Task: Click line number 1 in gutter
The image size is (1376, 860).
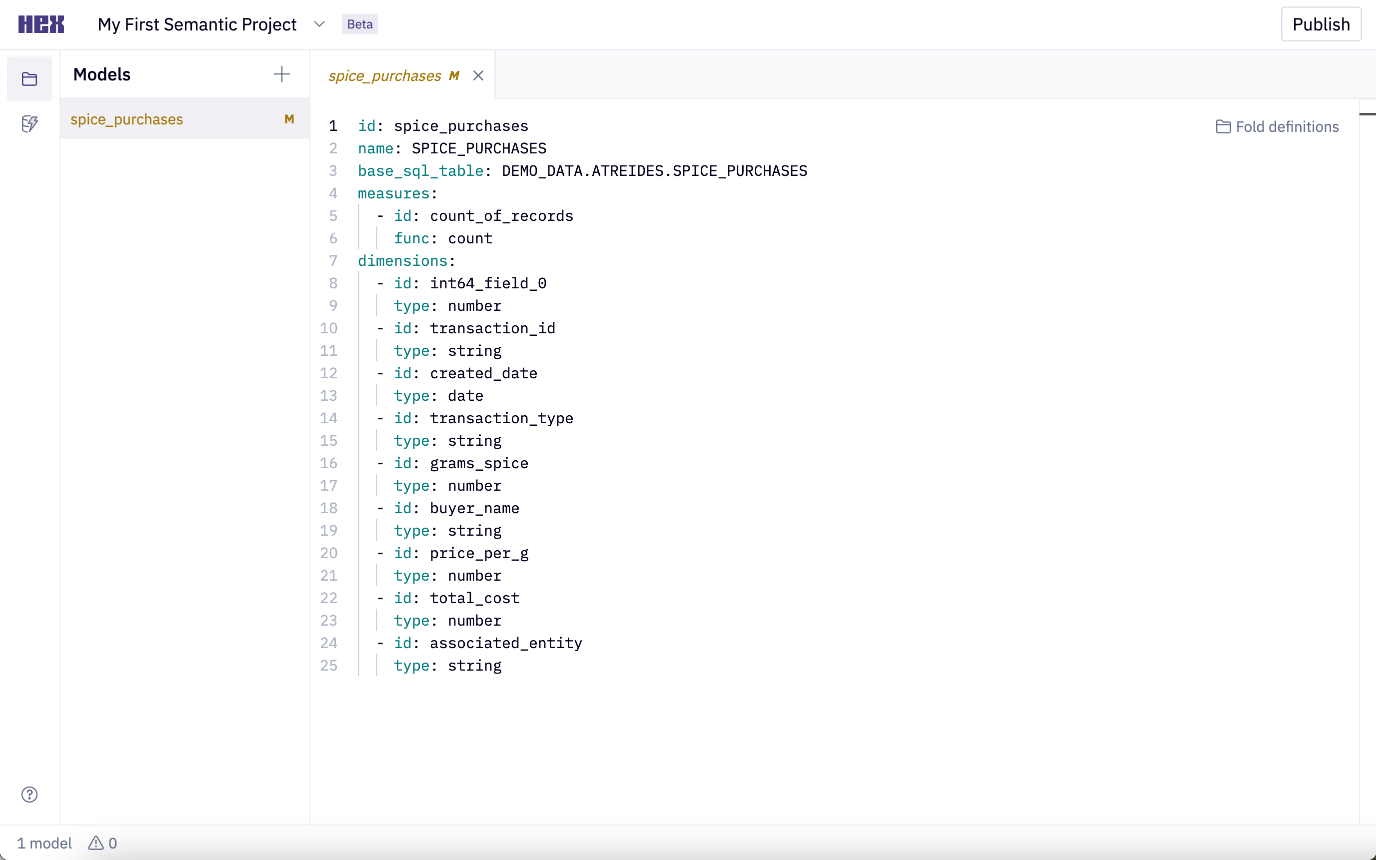Action: point(333,126)
